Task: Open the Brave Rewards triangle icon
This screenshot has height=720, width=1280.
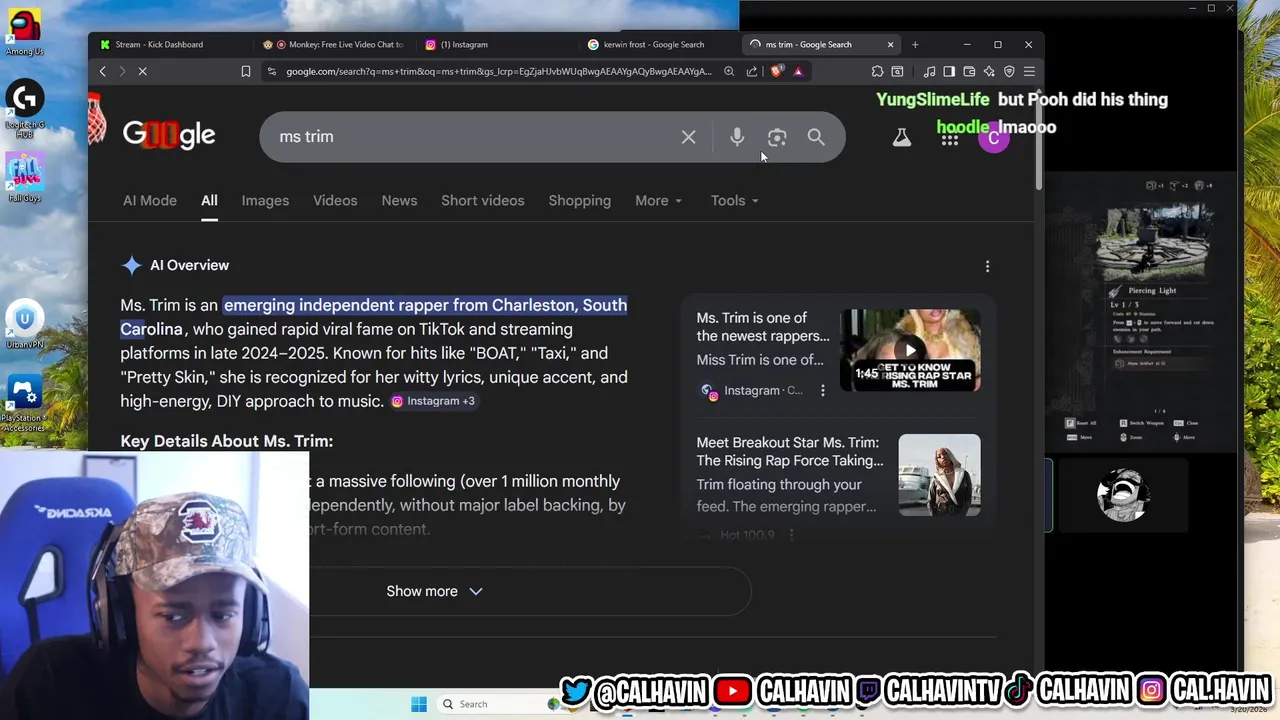Action: click(798, 71)
